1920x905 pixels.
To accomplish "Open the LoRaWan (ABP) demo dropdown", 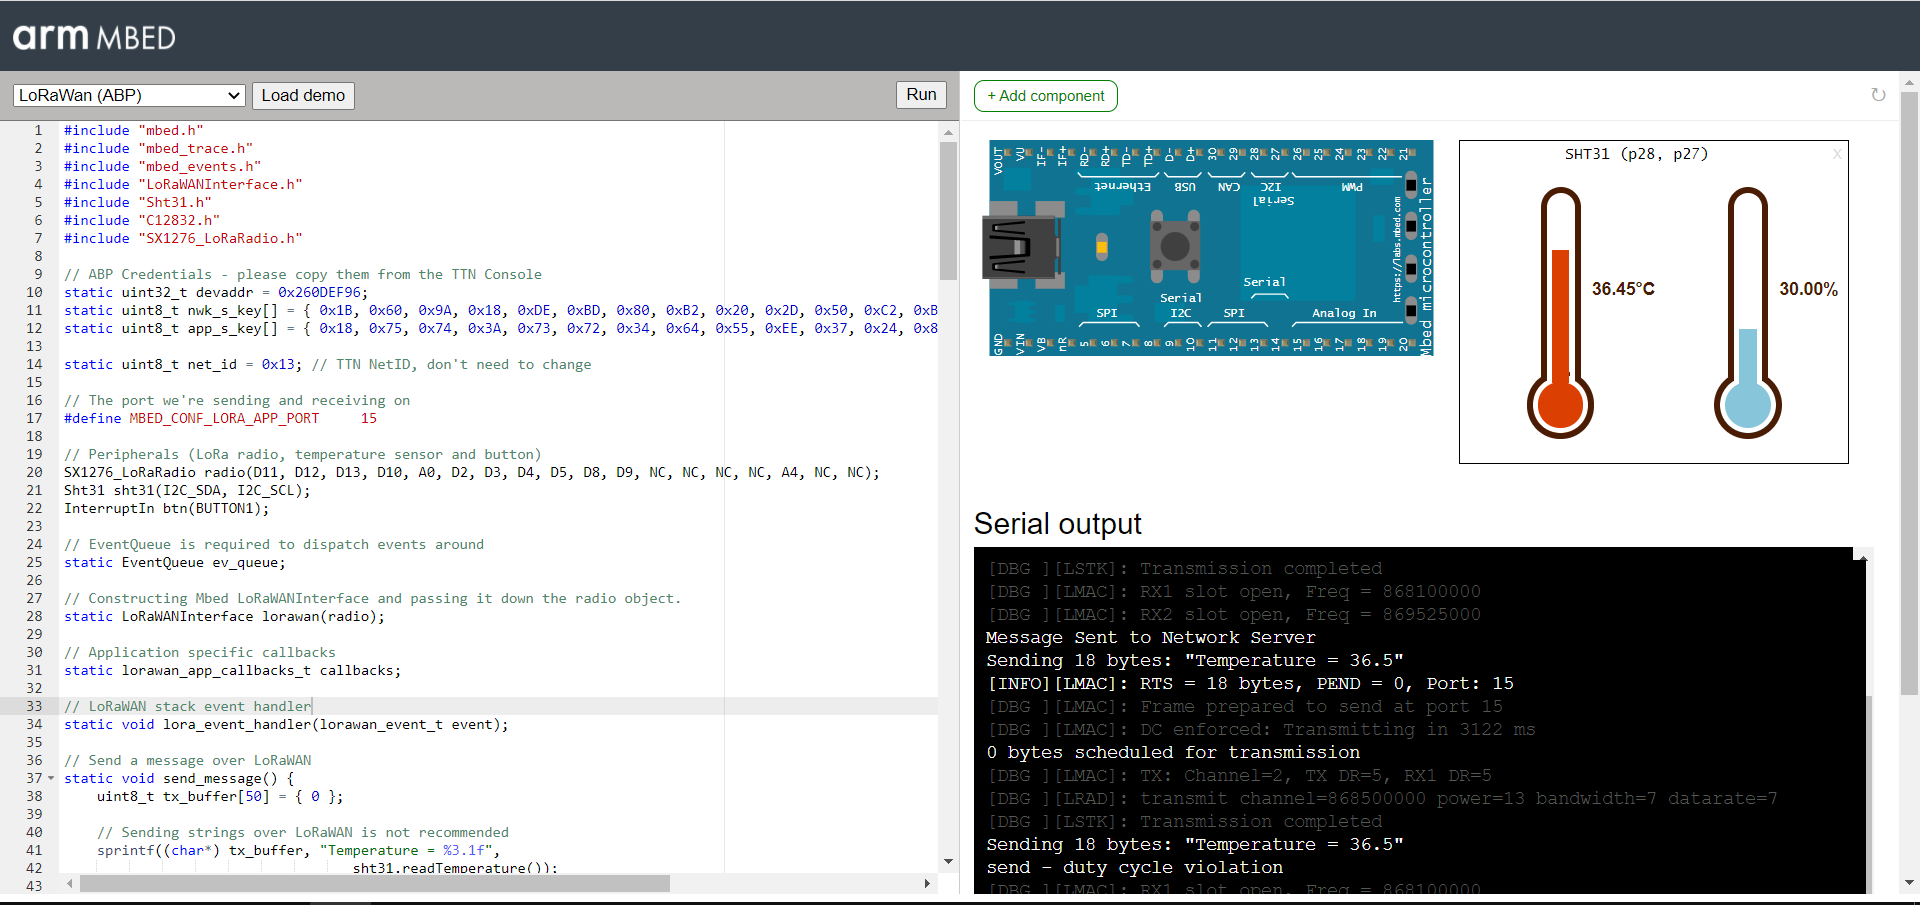I will [130, 95].
